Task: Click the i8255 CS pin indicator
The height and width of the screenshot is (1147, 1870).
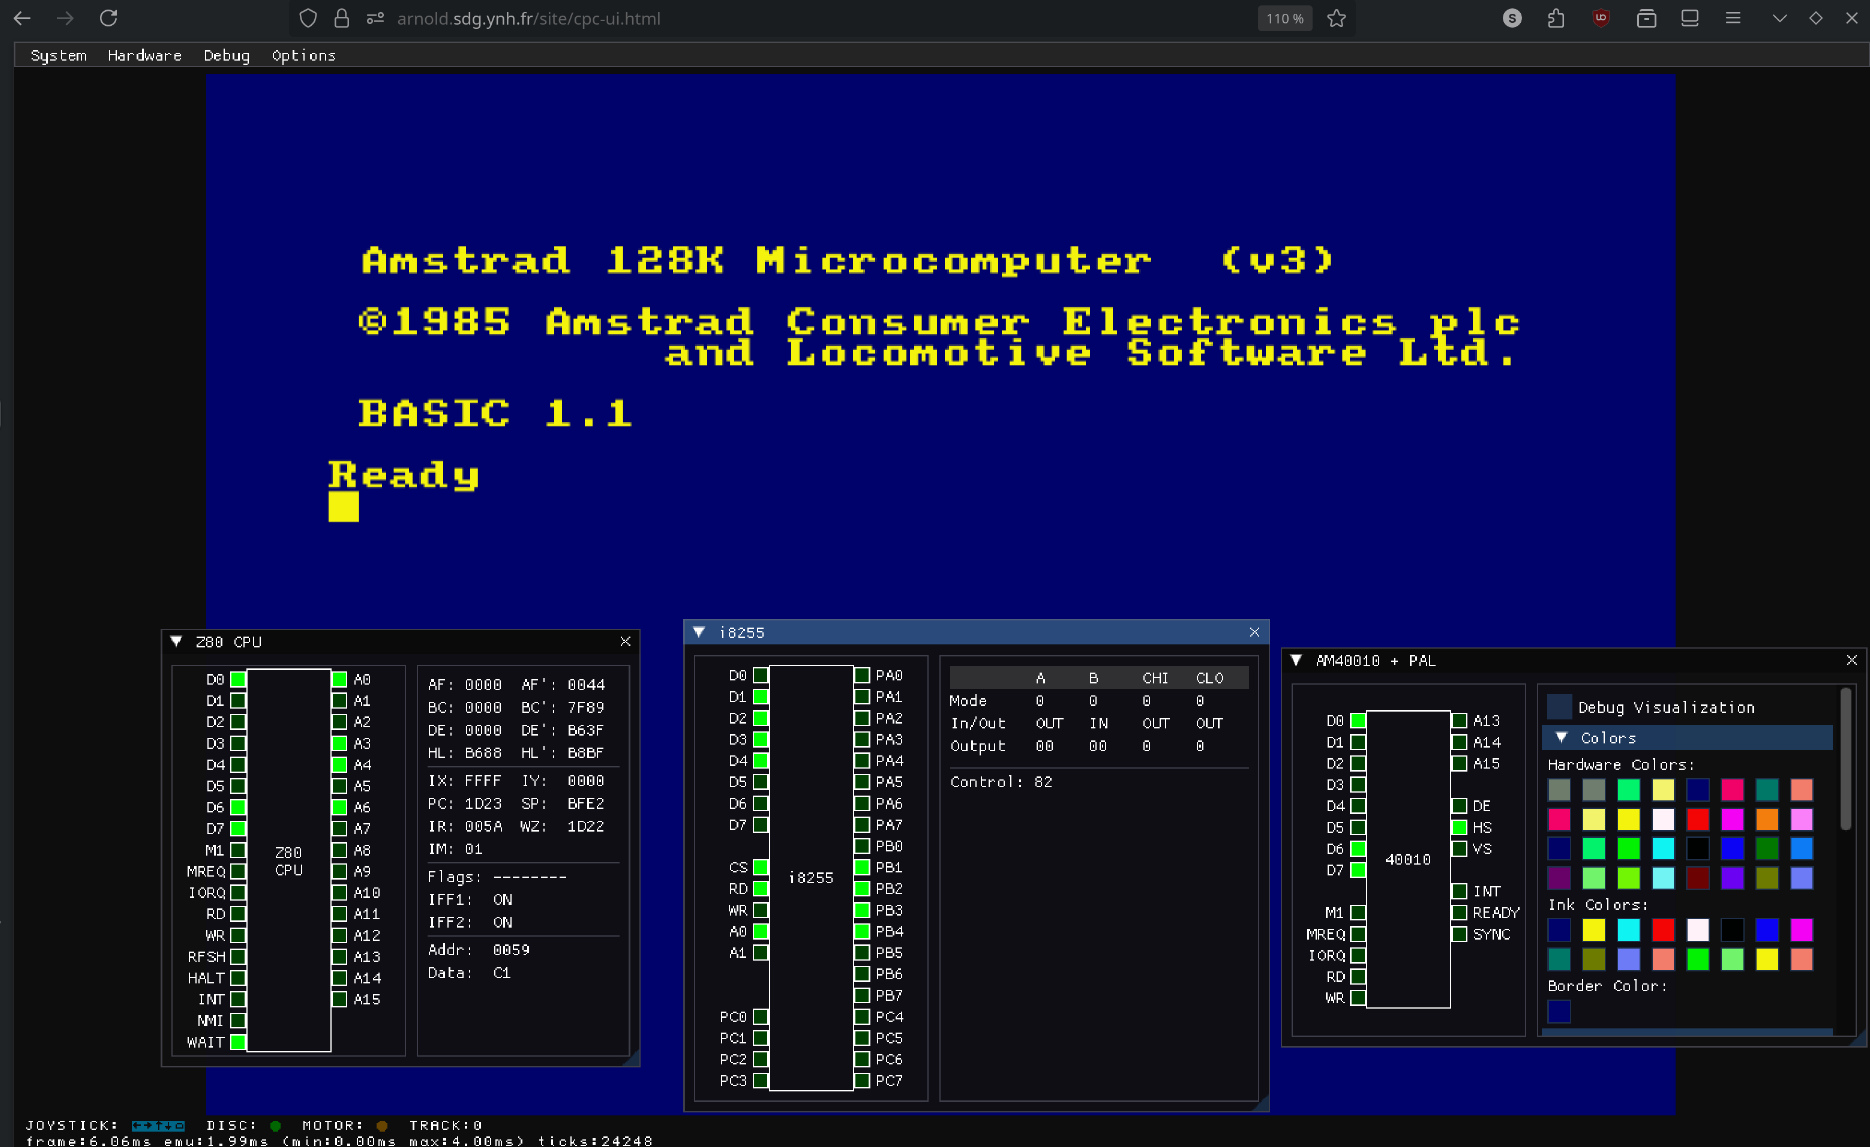Action: coord(761,867)
